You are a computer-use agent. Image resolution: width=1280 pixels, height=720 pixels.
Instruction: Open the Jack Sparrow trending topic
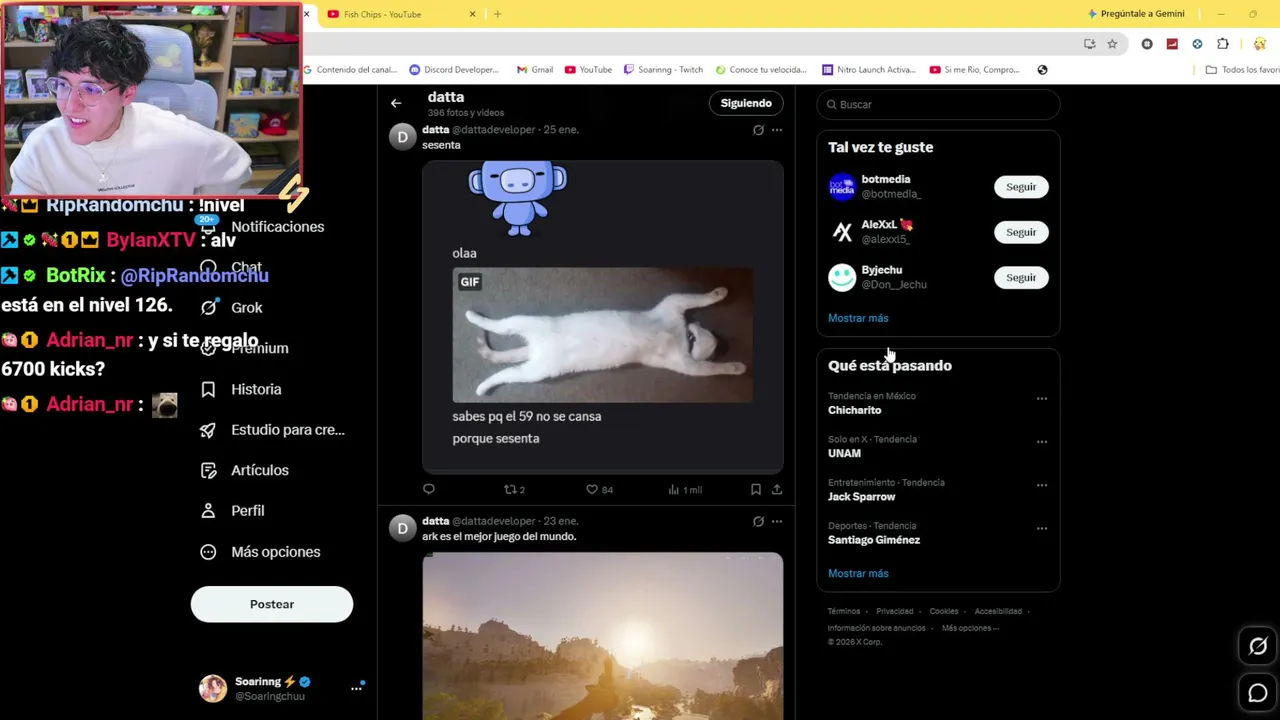pos(861,497)
